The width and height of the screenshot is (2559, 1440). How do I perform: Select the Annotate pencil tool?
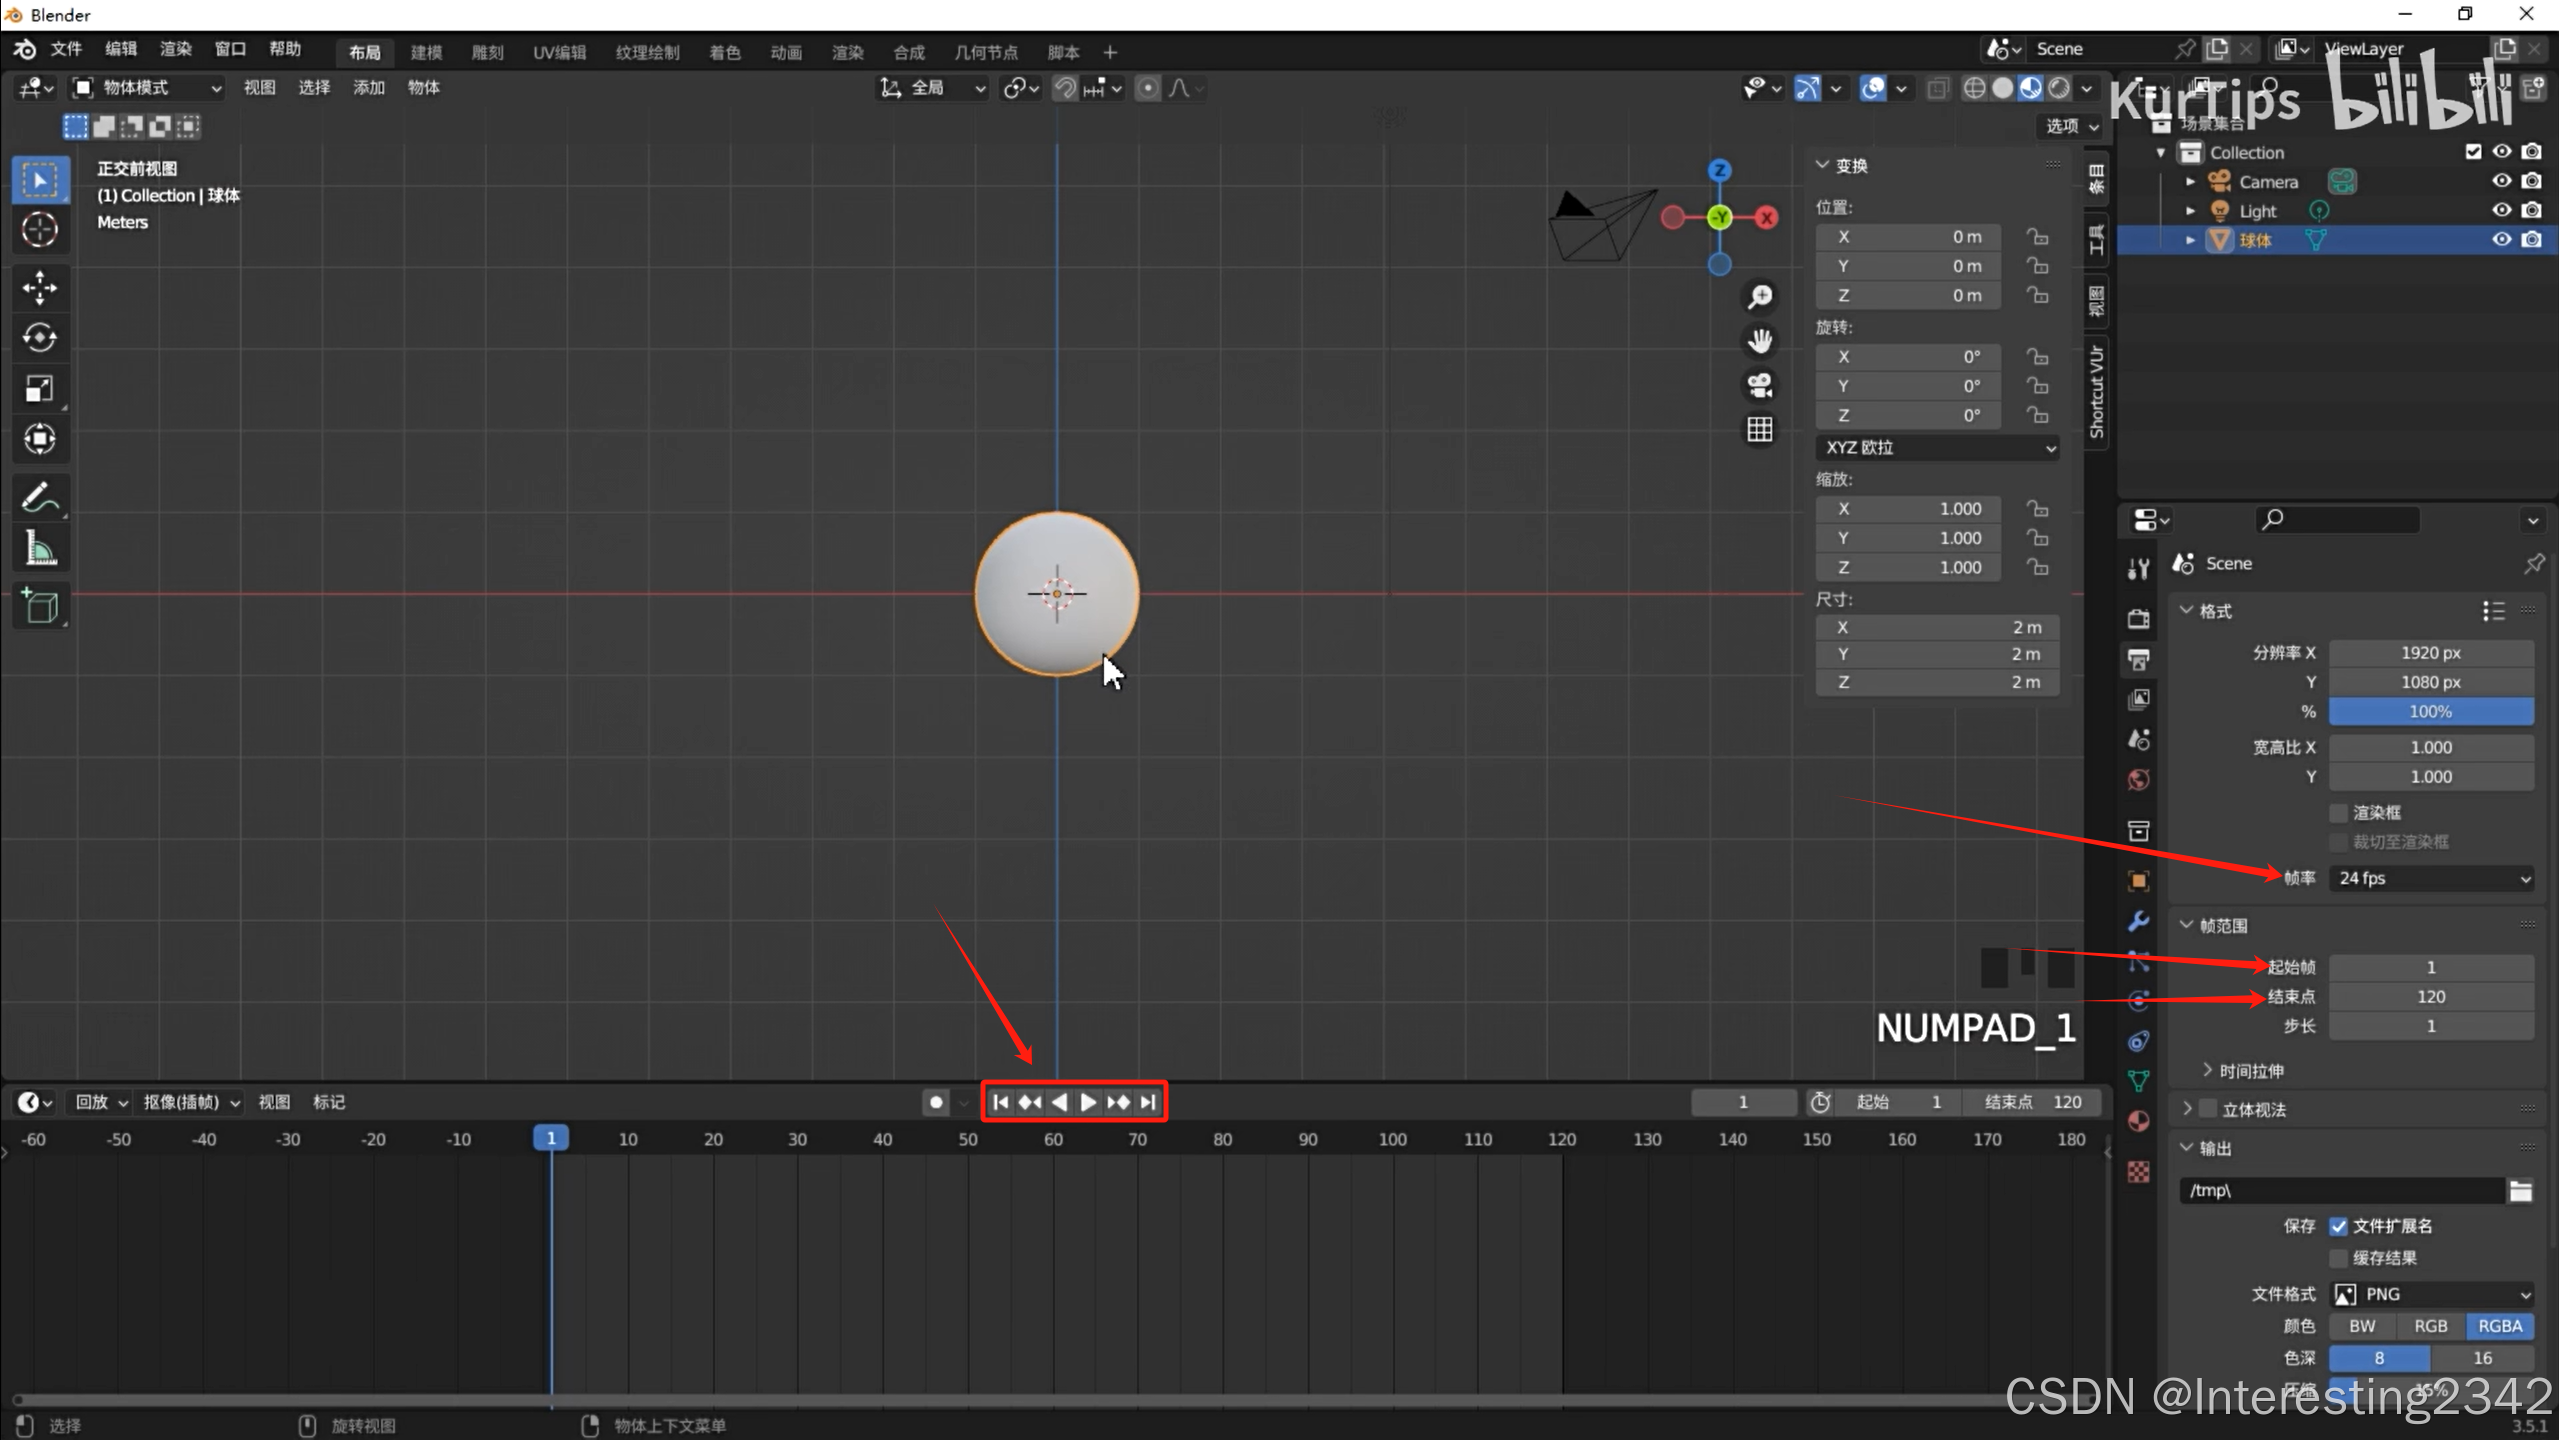[x=40, y=497]
